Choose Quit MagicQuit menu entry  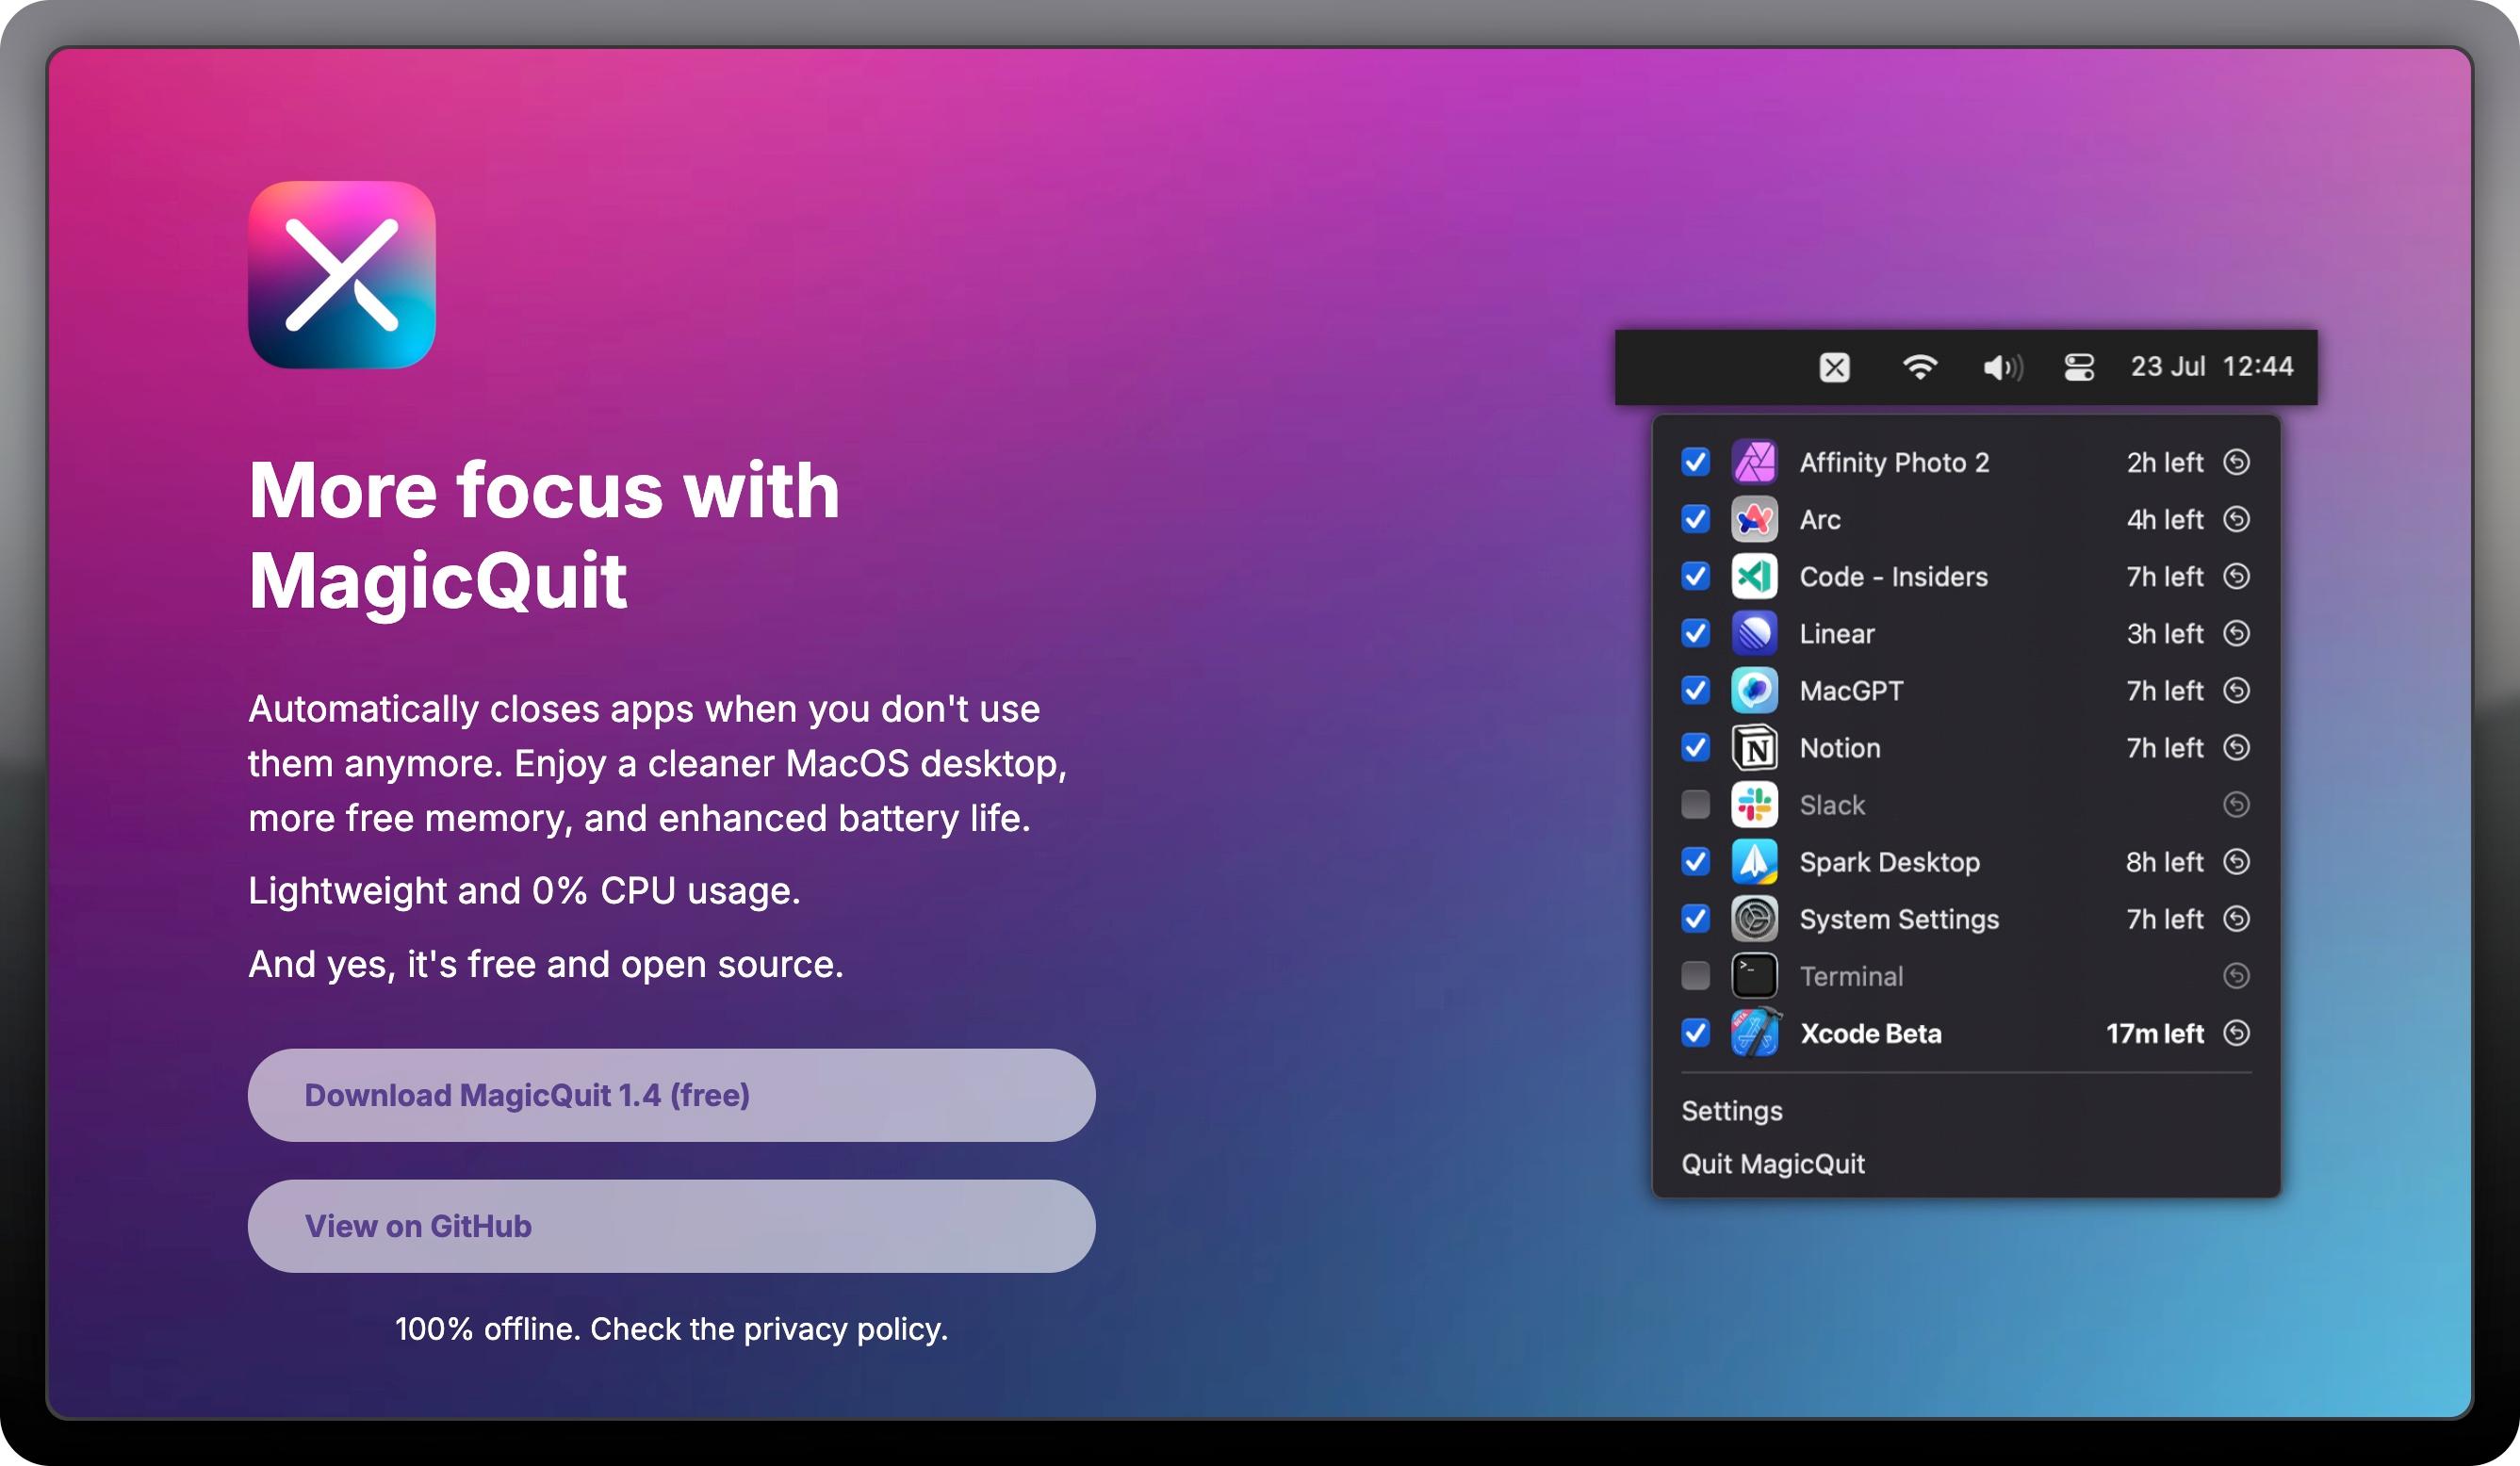1773,1165
